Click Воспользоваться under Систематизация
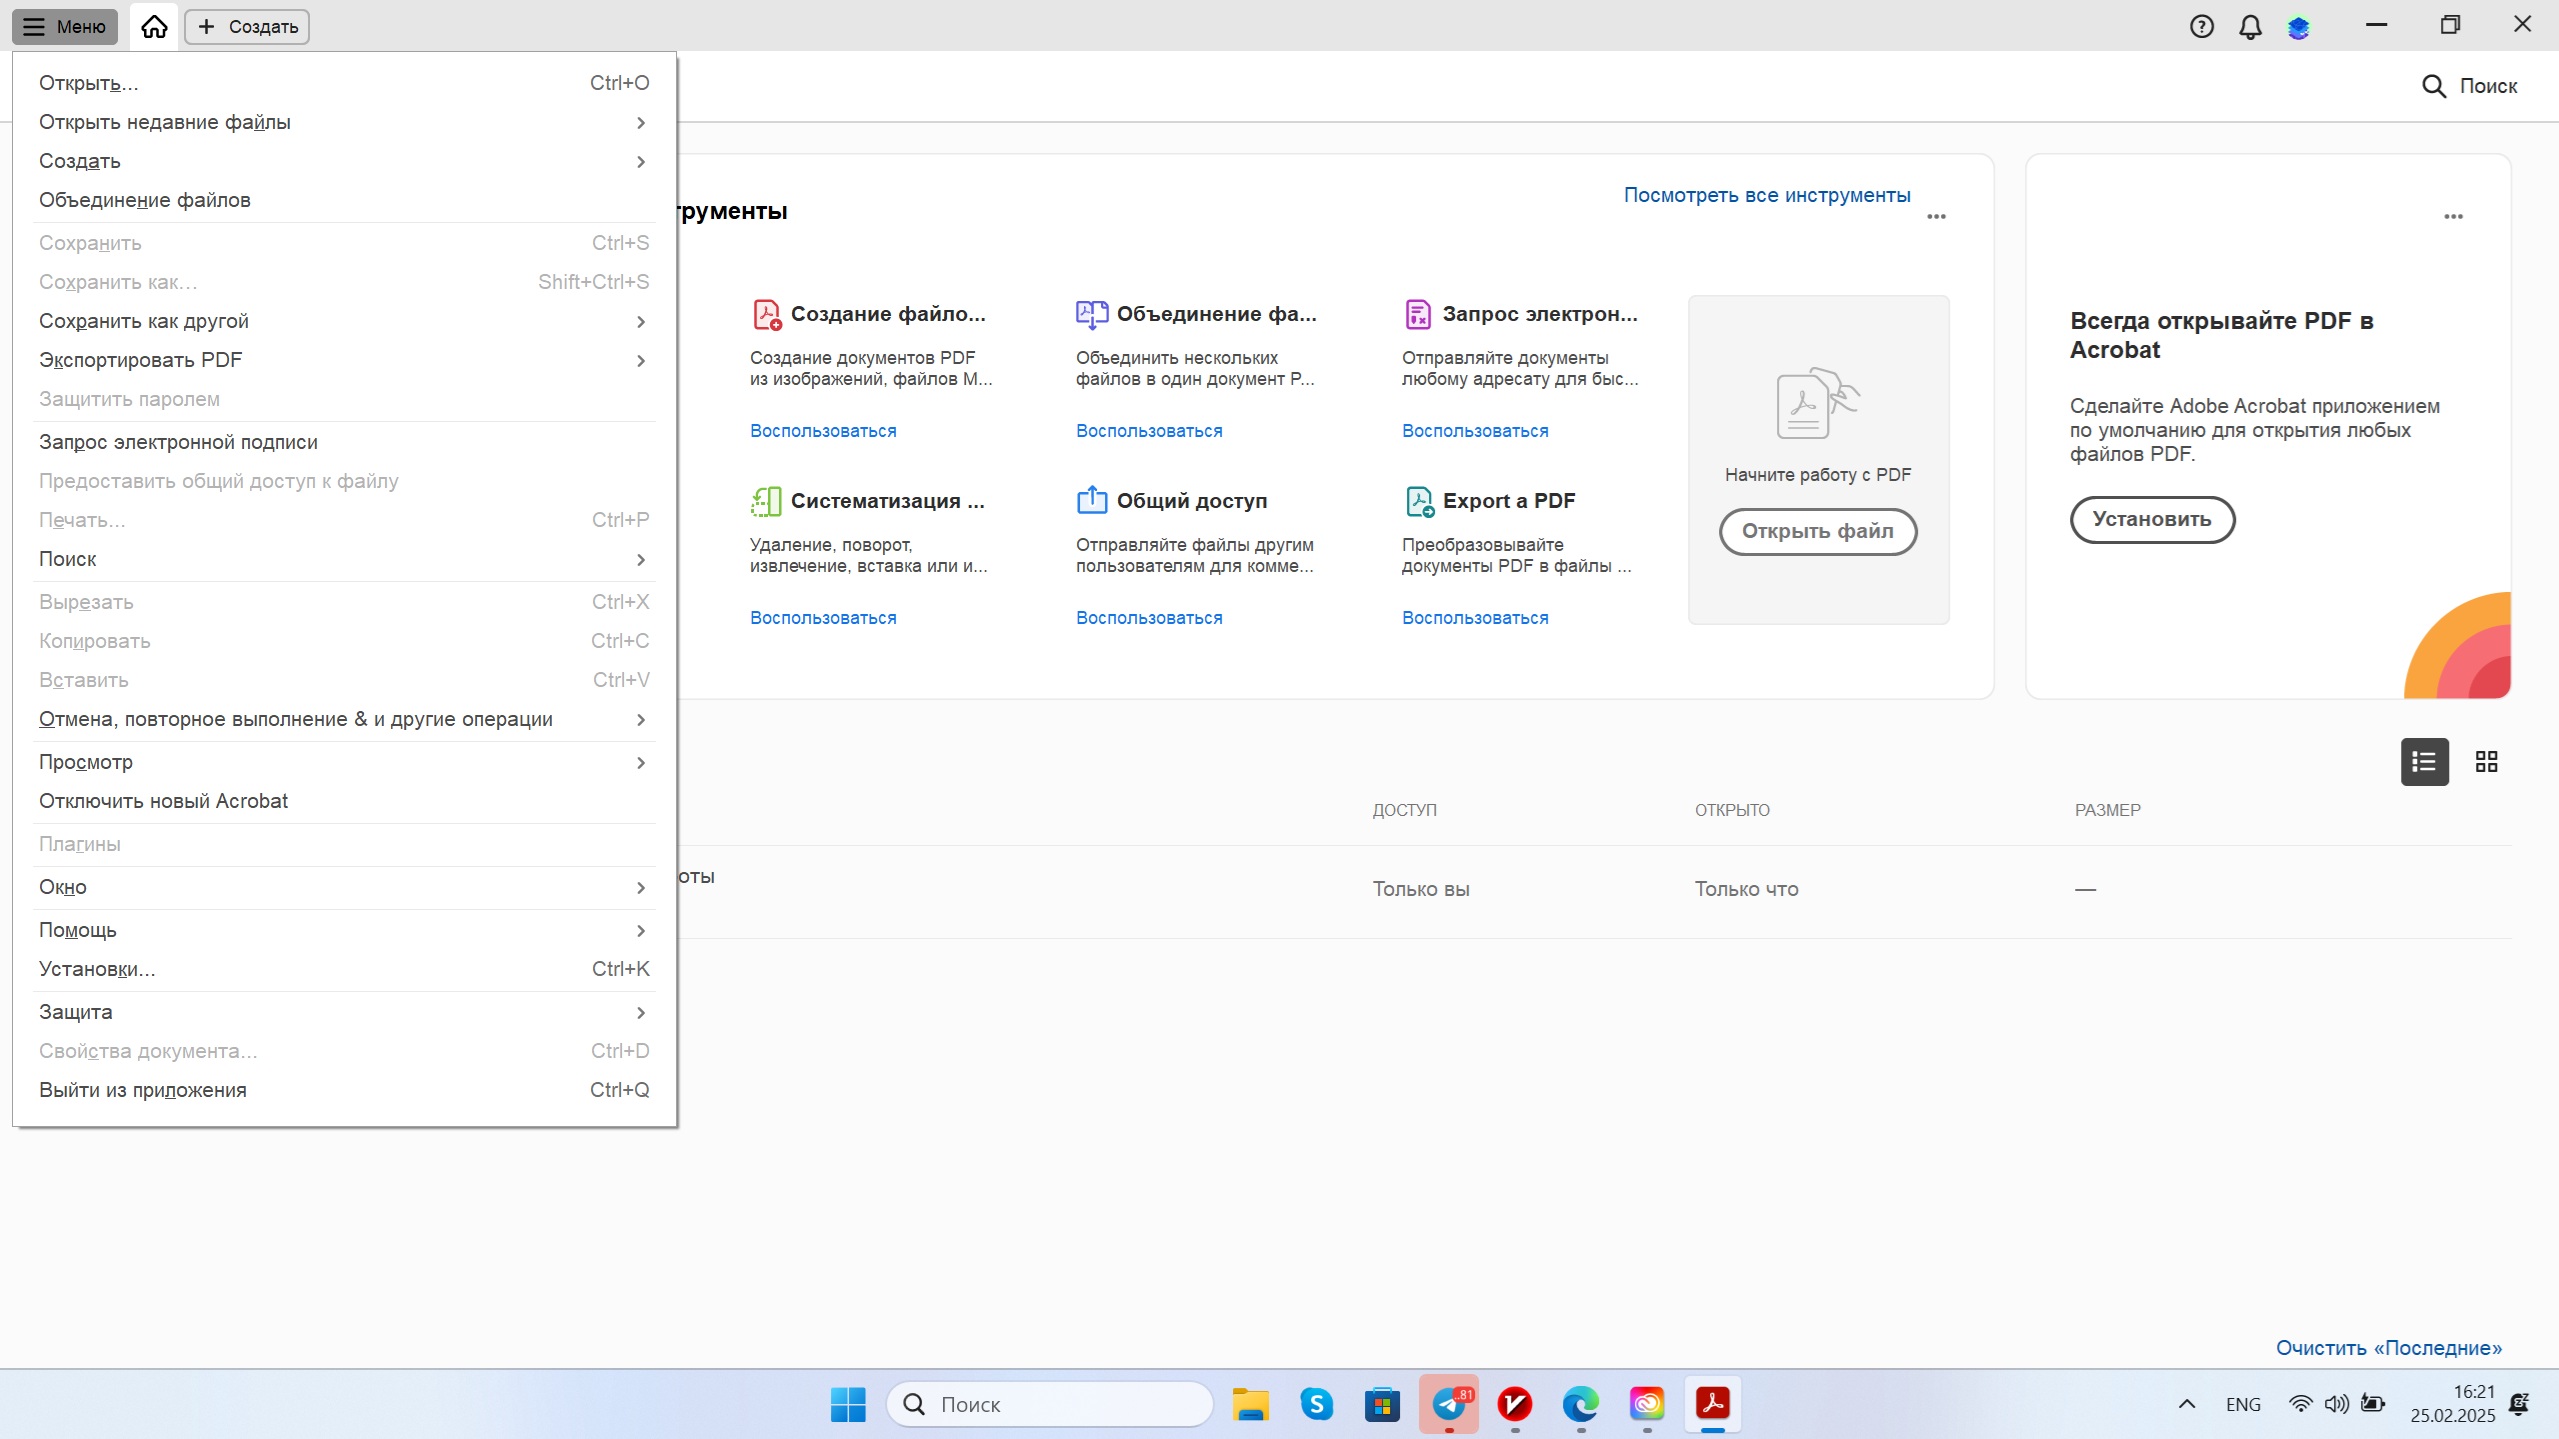Image resolution: width=2559 pixels, height=1439 pixels. 823,618
